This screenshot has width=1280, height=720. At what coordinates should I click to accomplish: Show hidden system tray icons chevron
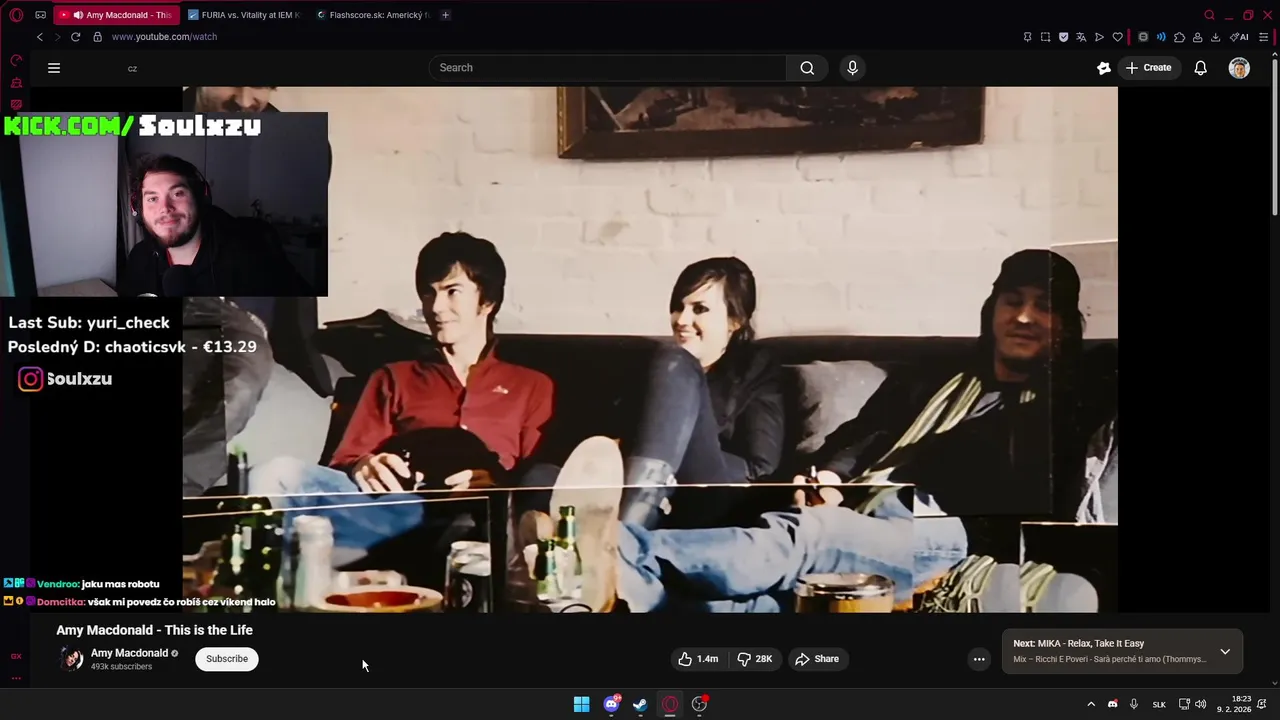(1091, 704)
